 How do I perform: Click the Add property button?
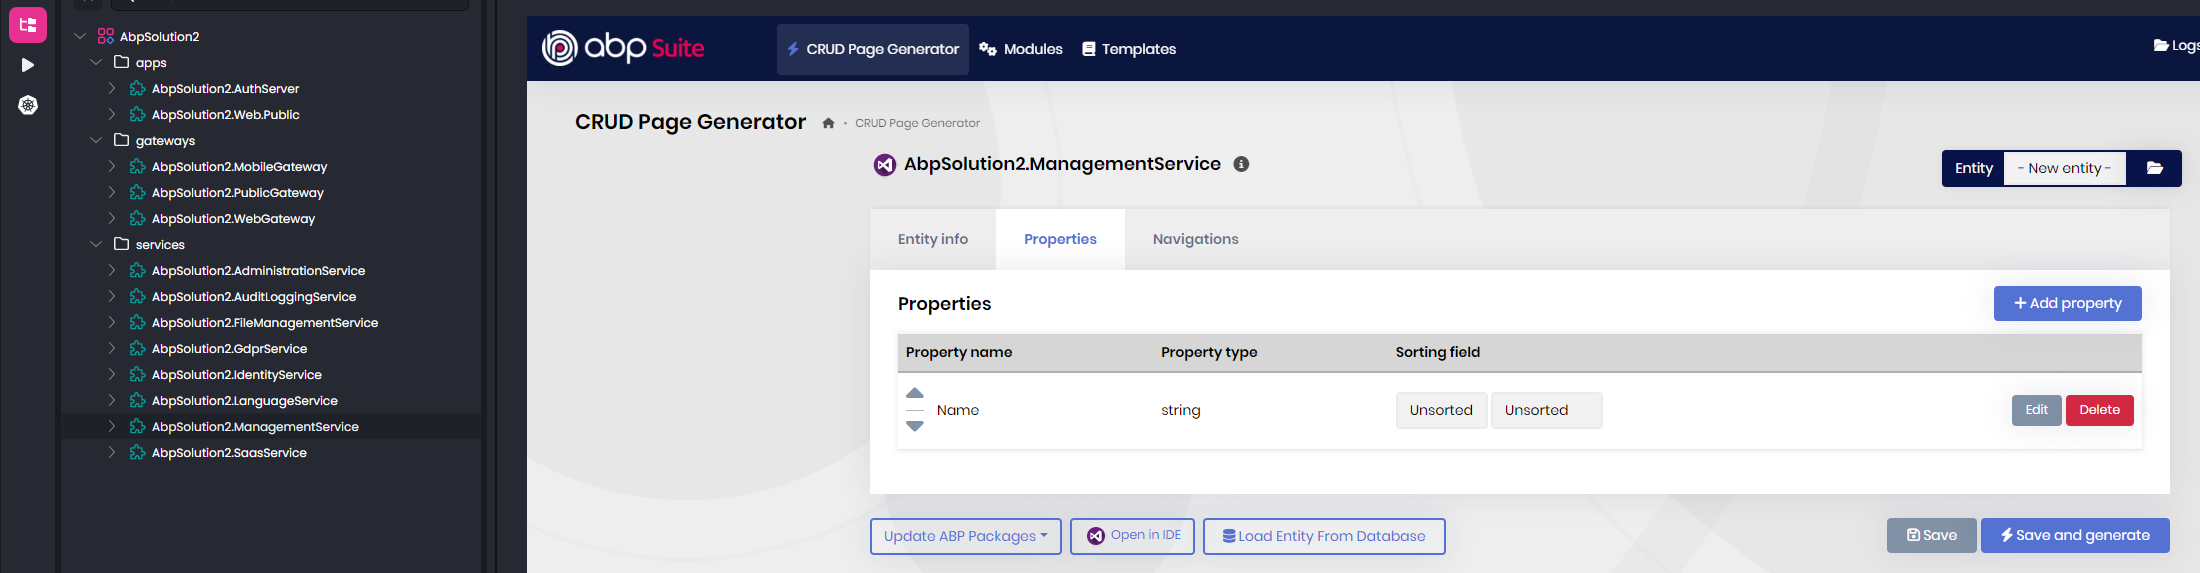[2067, 303]
